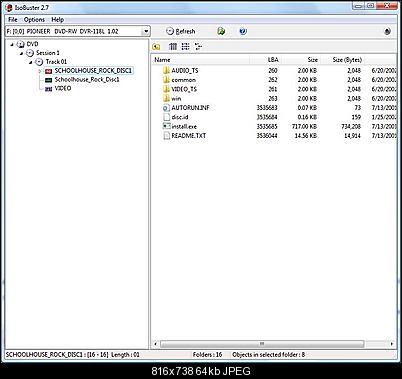
Task: Collapse the DVD tree node
Action: [12, 44]
